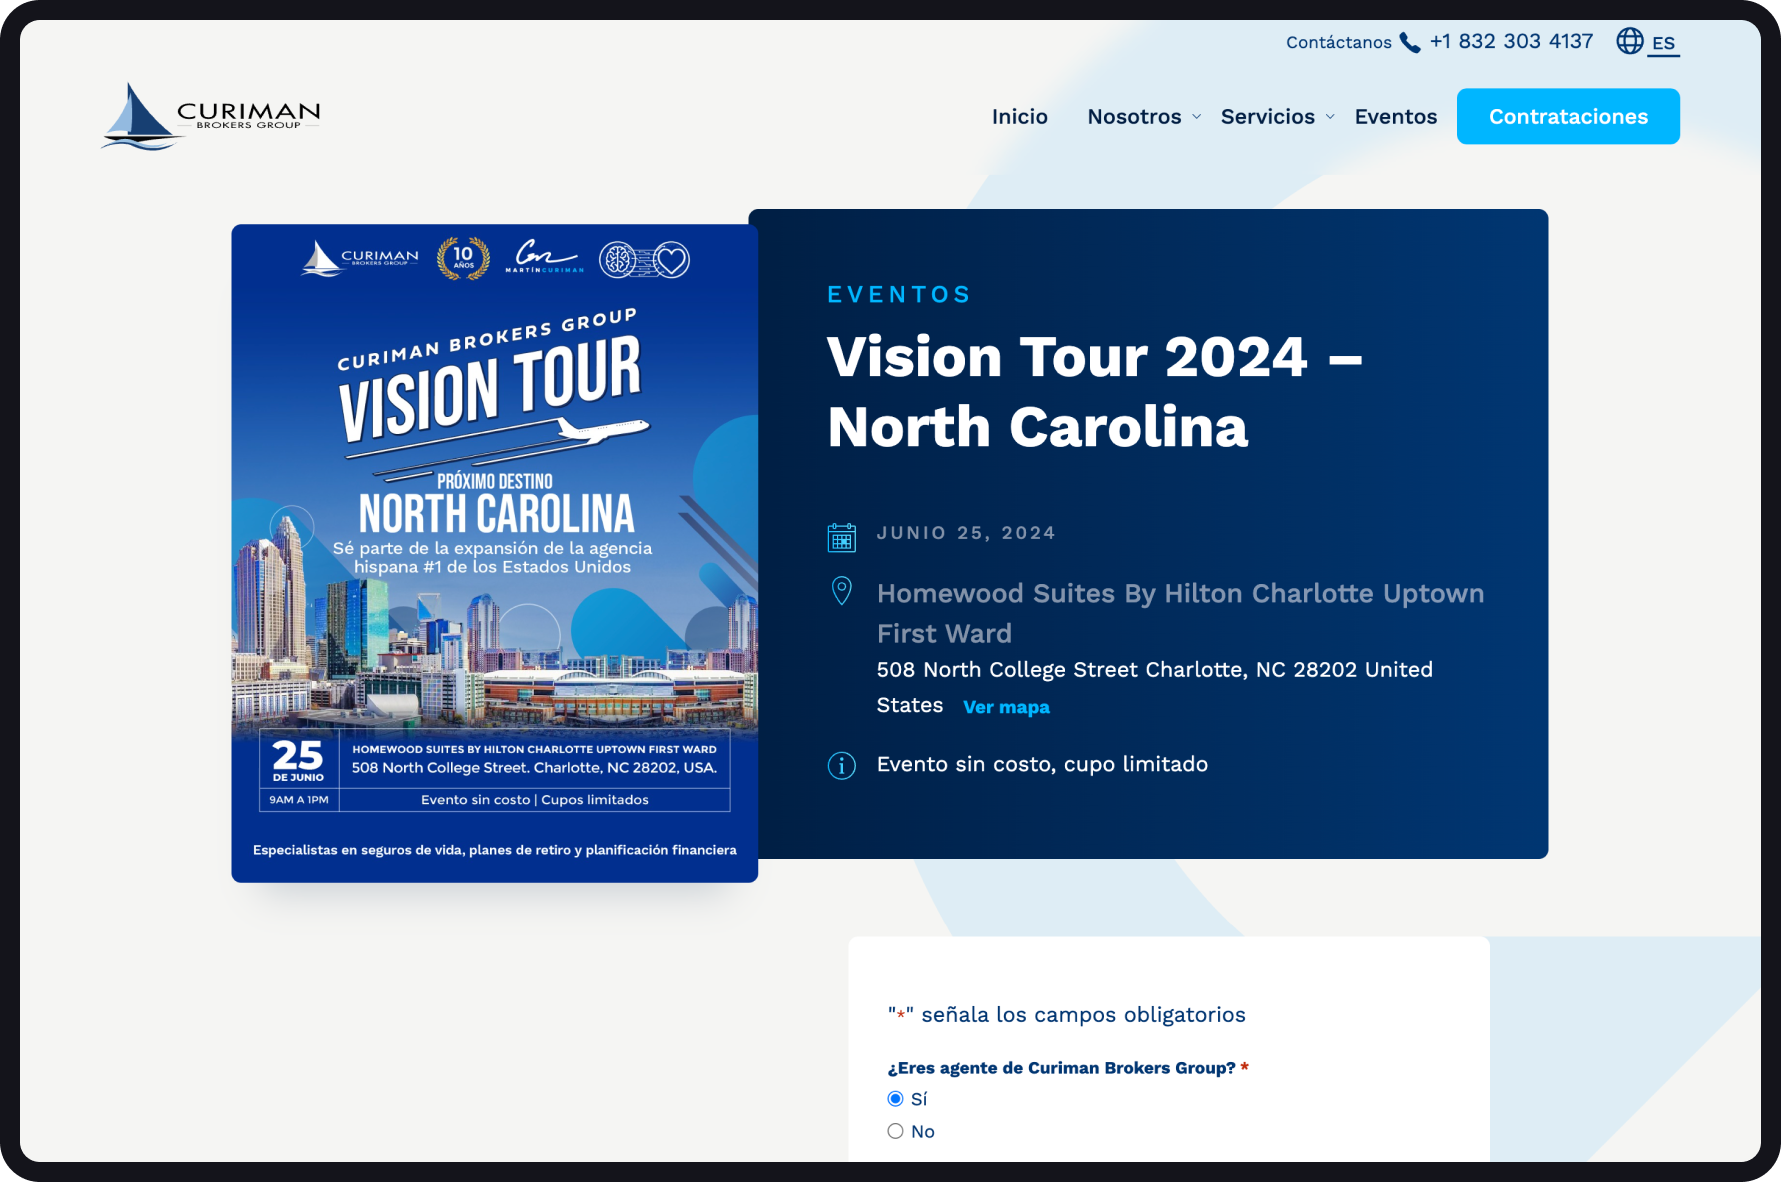Click the Evento sin costo, cupo limitado text
The image size is (1781, 1182).
pos(1042,764)
